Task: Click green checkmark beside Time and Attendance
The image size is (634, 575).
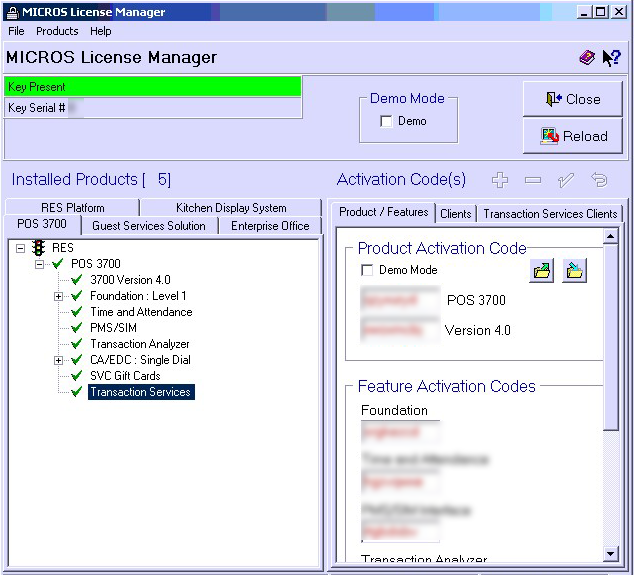Action: click(76, 312)
